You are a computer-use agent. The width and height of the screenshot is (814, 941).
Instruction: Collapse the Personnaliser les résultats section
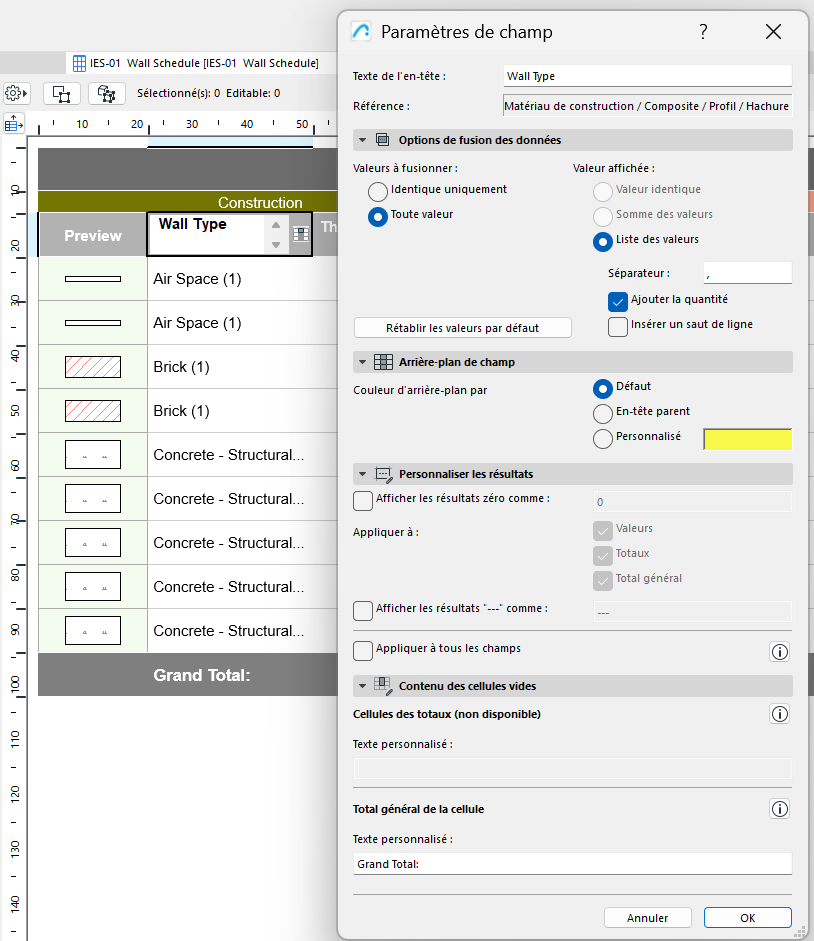[x=362, y=474]
